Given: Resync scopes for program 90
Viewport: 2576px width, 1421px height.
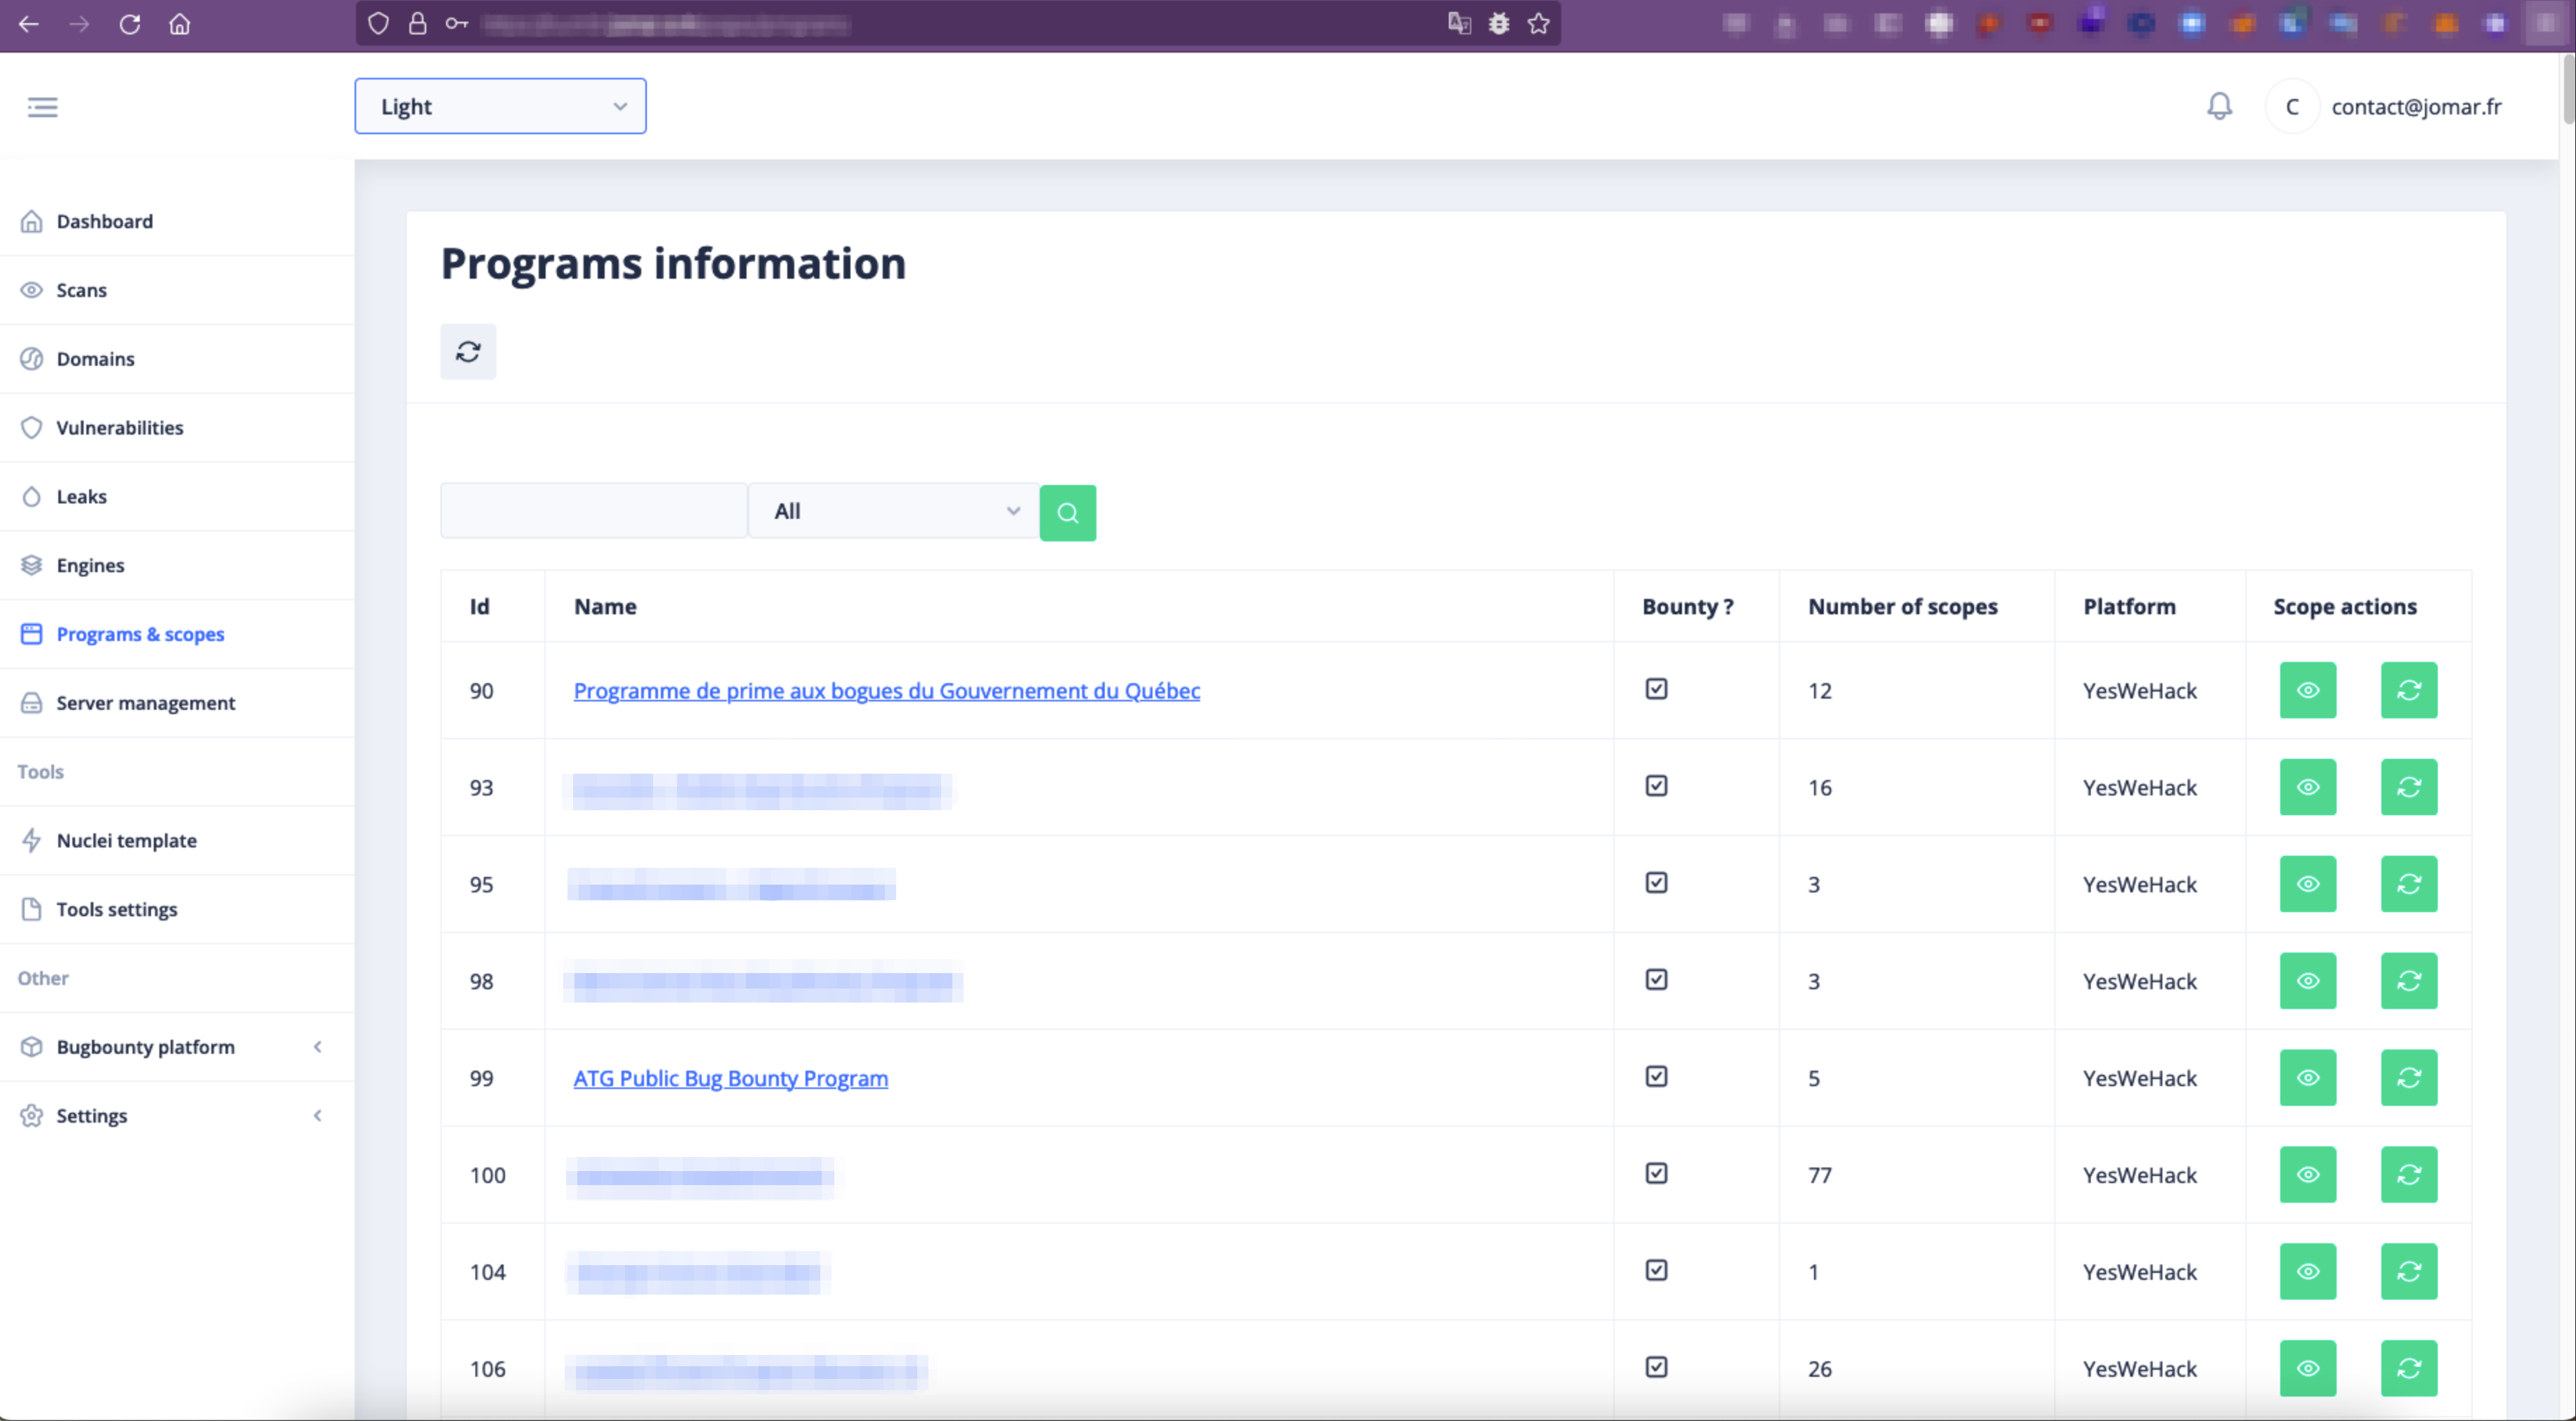Looking at the screenshot, I should (2408, 690).
